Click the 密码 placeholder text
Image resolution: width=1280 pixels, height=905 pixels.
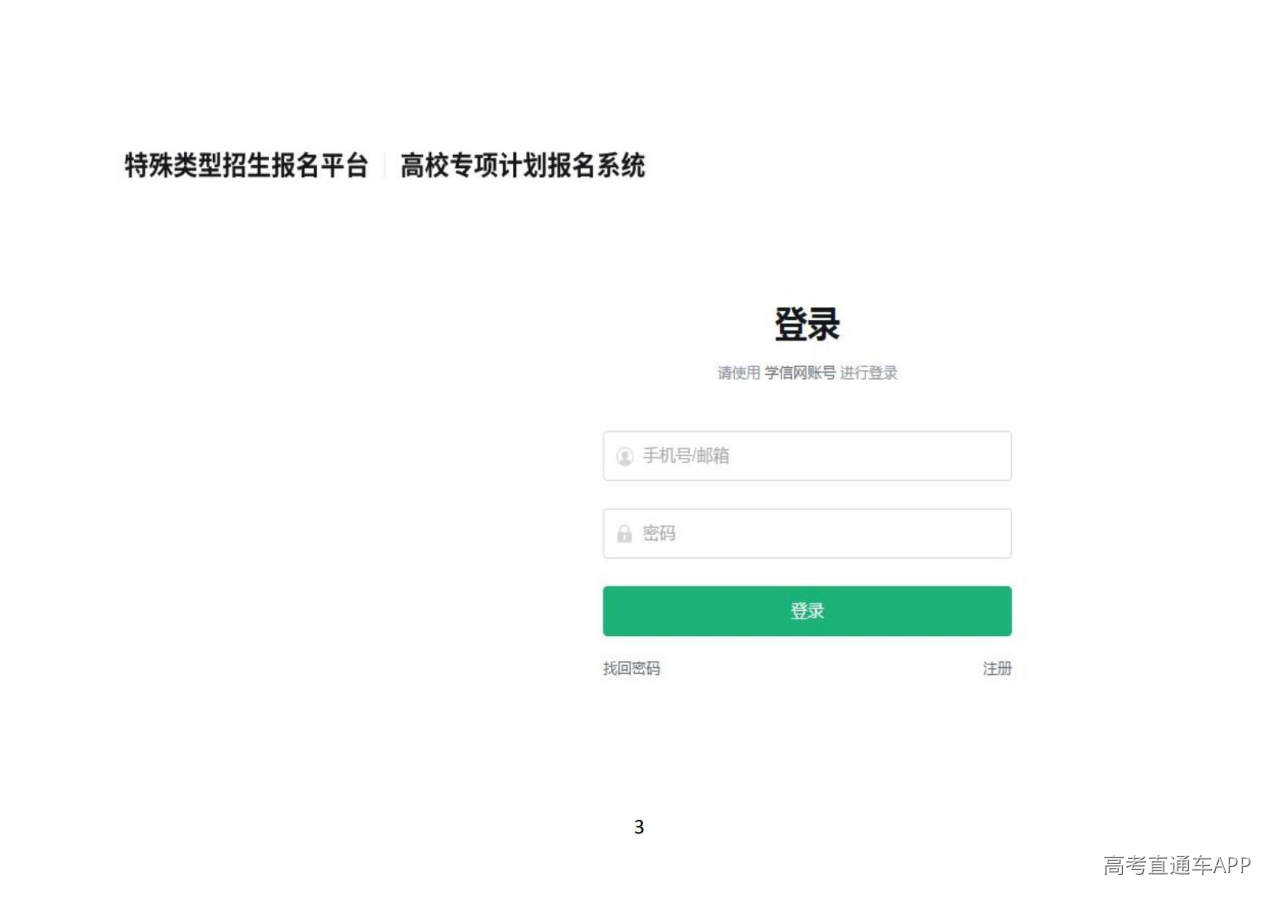pos(659,534)
